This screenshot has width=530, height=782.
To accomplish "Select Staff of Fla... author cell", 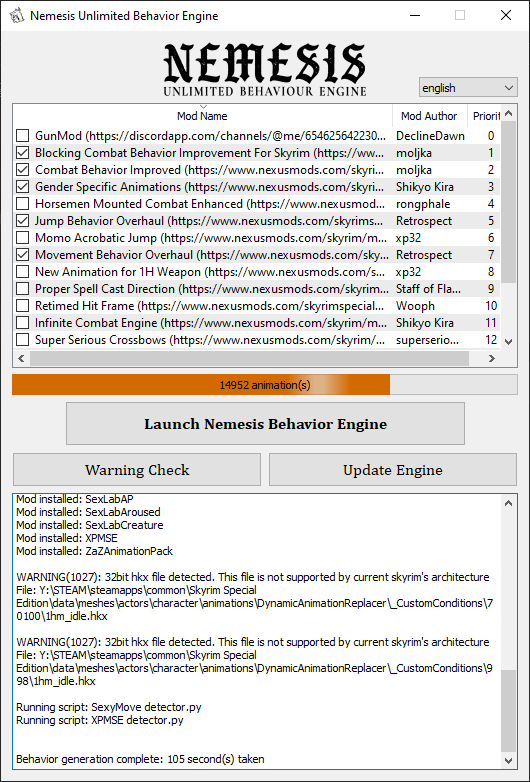I will [430, 289].
